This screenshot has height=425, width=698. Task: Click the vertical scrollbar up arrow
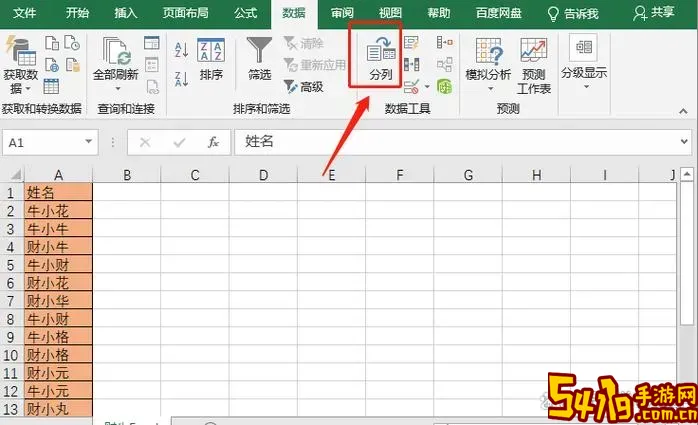(687, 174)
